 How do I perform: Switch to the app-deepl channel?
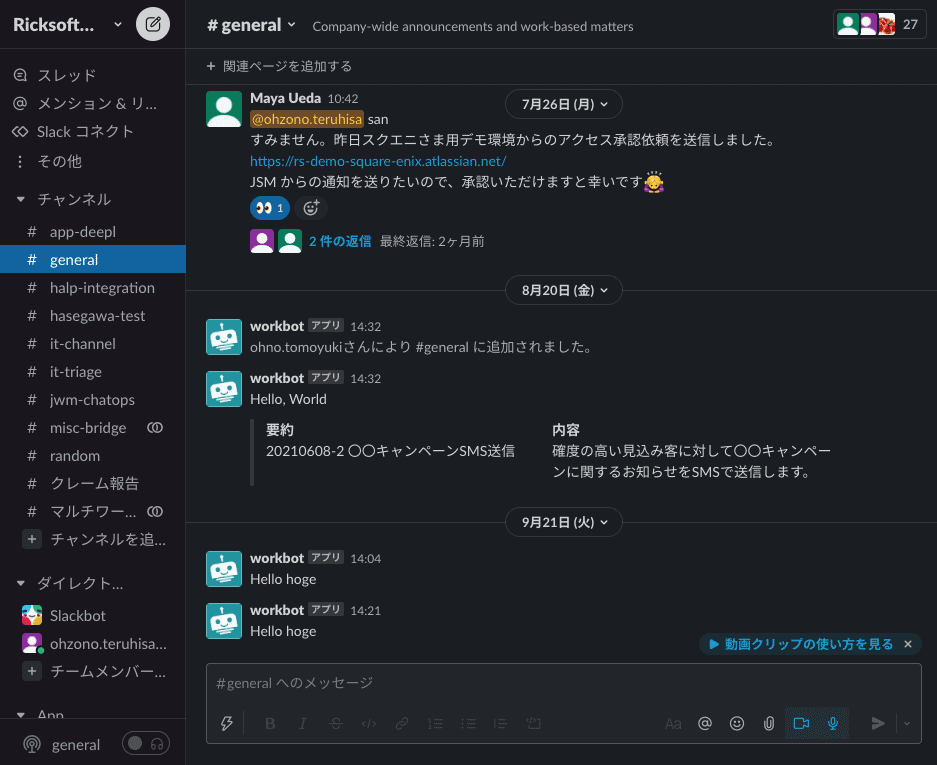click(x=93, y=231)
